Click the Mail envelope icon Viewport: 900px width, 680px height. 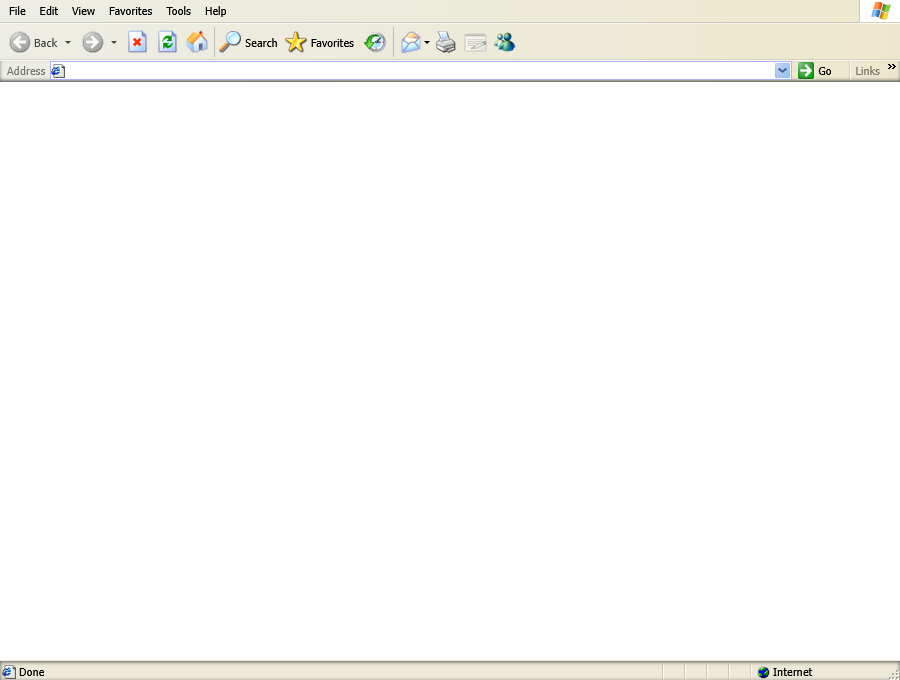410,42
